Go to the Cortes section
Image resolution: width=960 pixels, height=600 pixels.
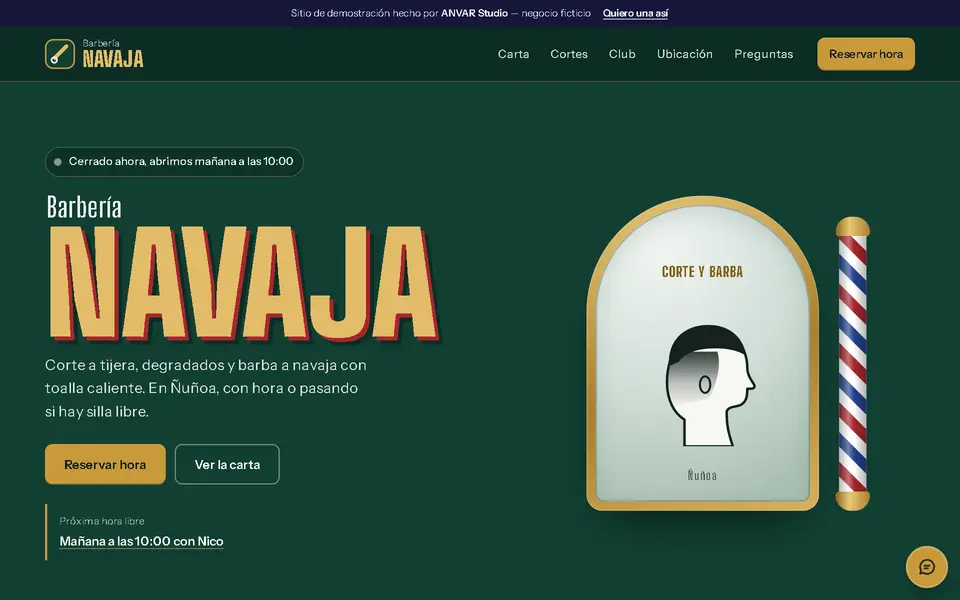coord(569,54)
